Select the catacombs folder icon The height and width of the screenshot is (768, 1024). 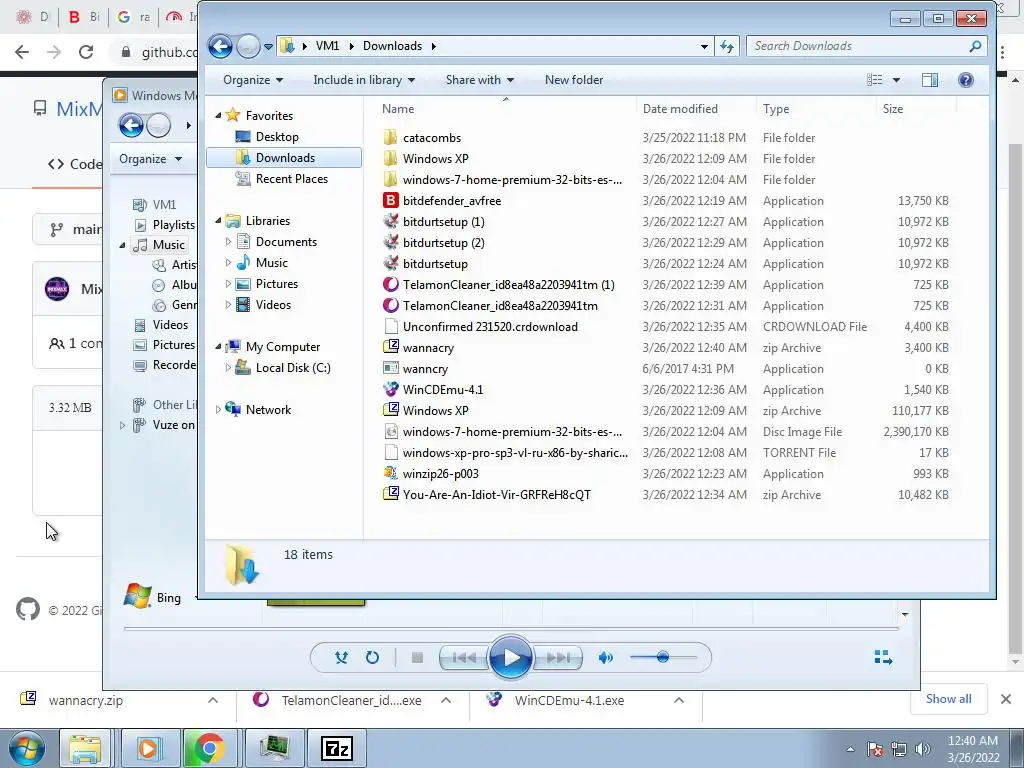click(391, 138)
